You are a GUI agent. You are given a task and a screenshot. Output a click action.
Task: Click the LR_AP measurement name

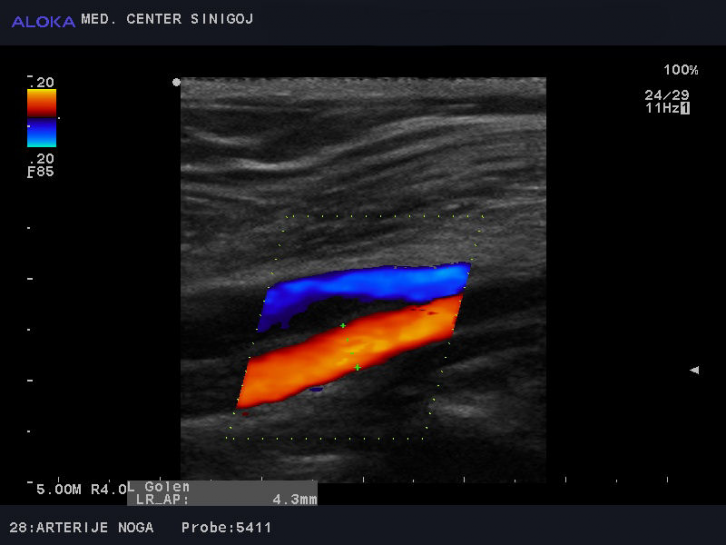[163, 500]
